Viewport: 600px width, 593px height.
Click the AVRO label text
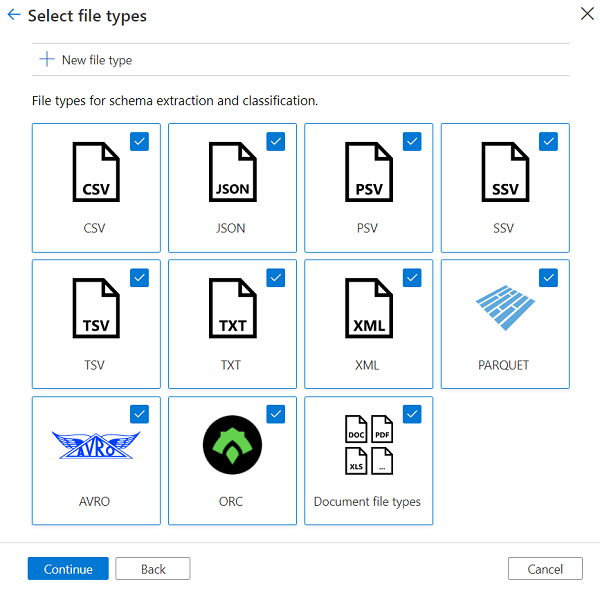(94, 502)
